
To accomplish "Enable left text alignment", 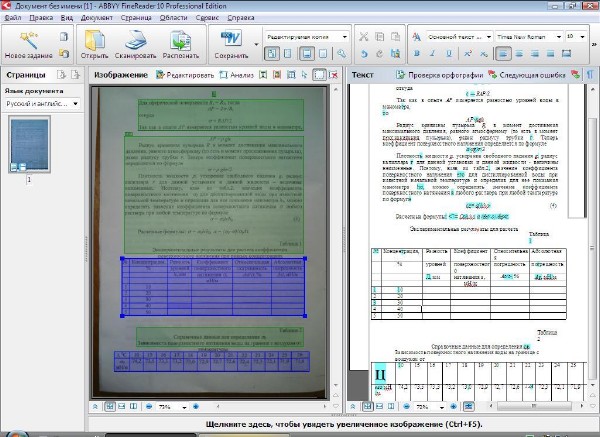I will [x=502, y=52].
